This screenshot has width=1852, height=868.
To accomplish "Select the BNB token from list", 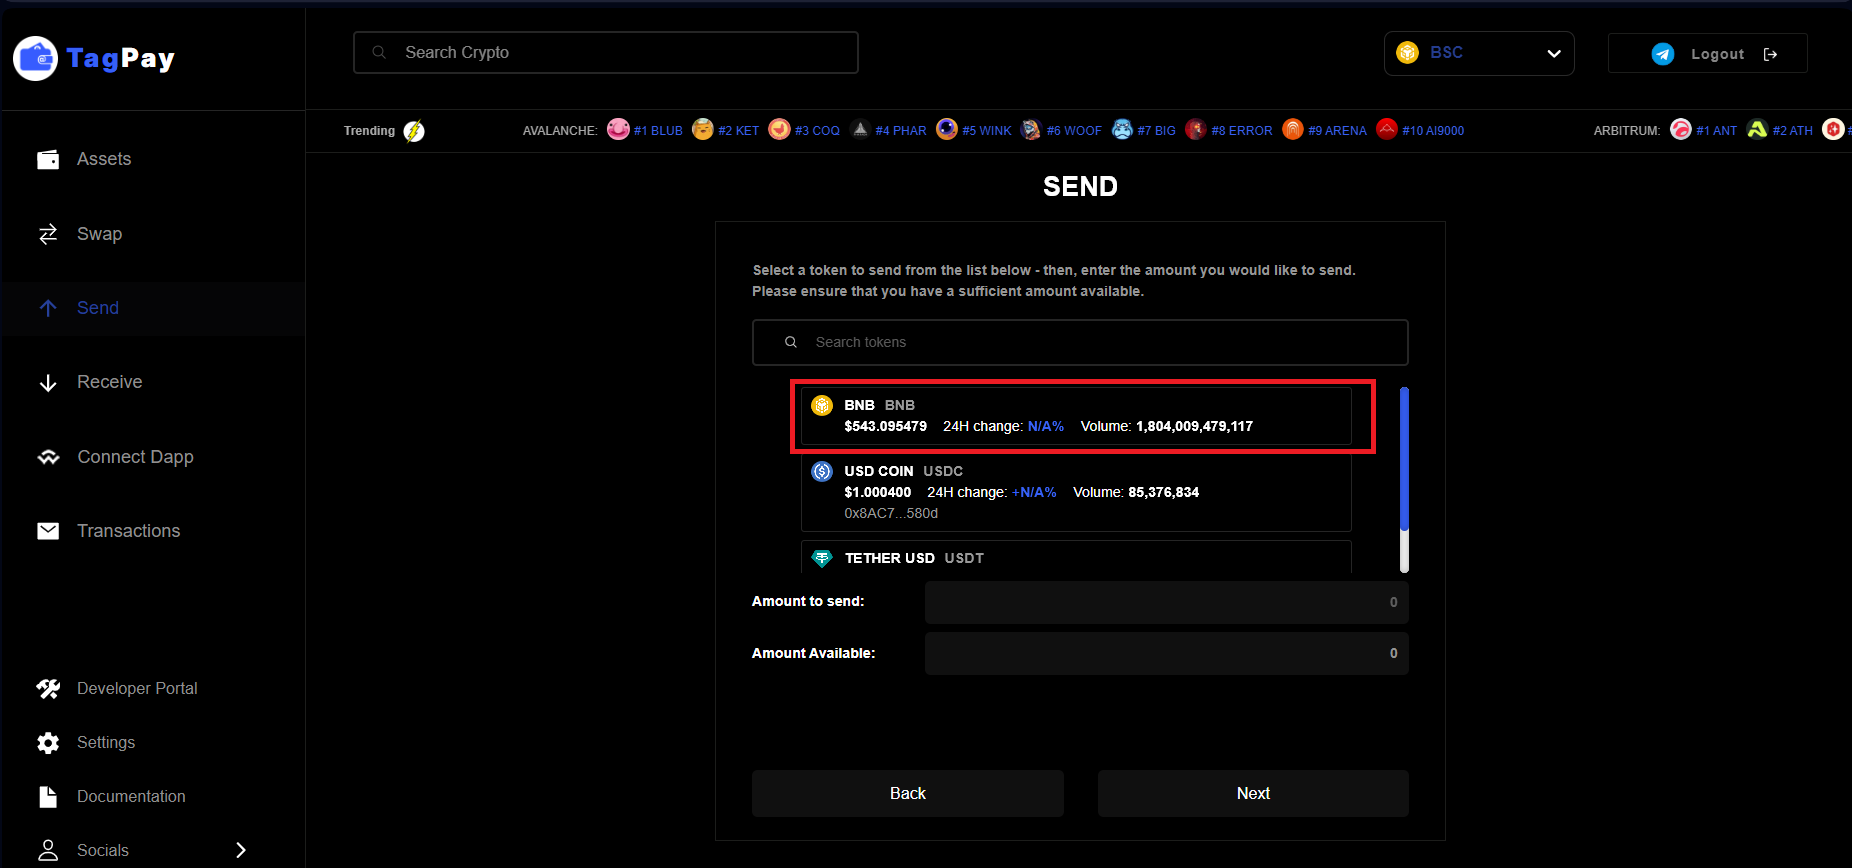I will click(x=1075, y=416).
